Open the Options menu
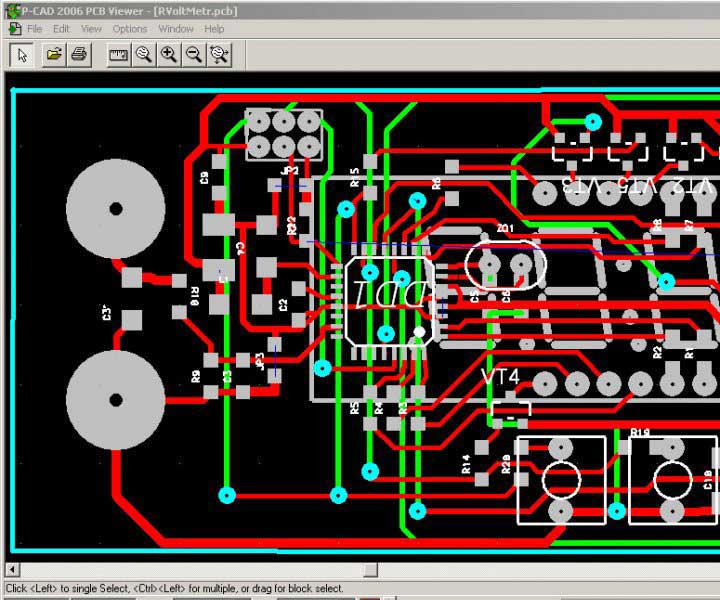Viewport: 720px width, 600px height. [130, 29]
